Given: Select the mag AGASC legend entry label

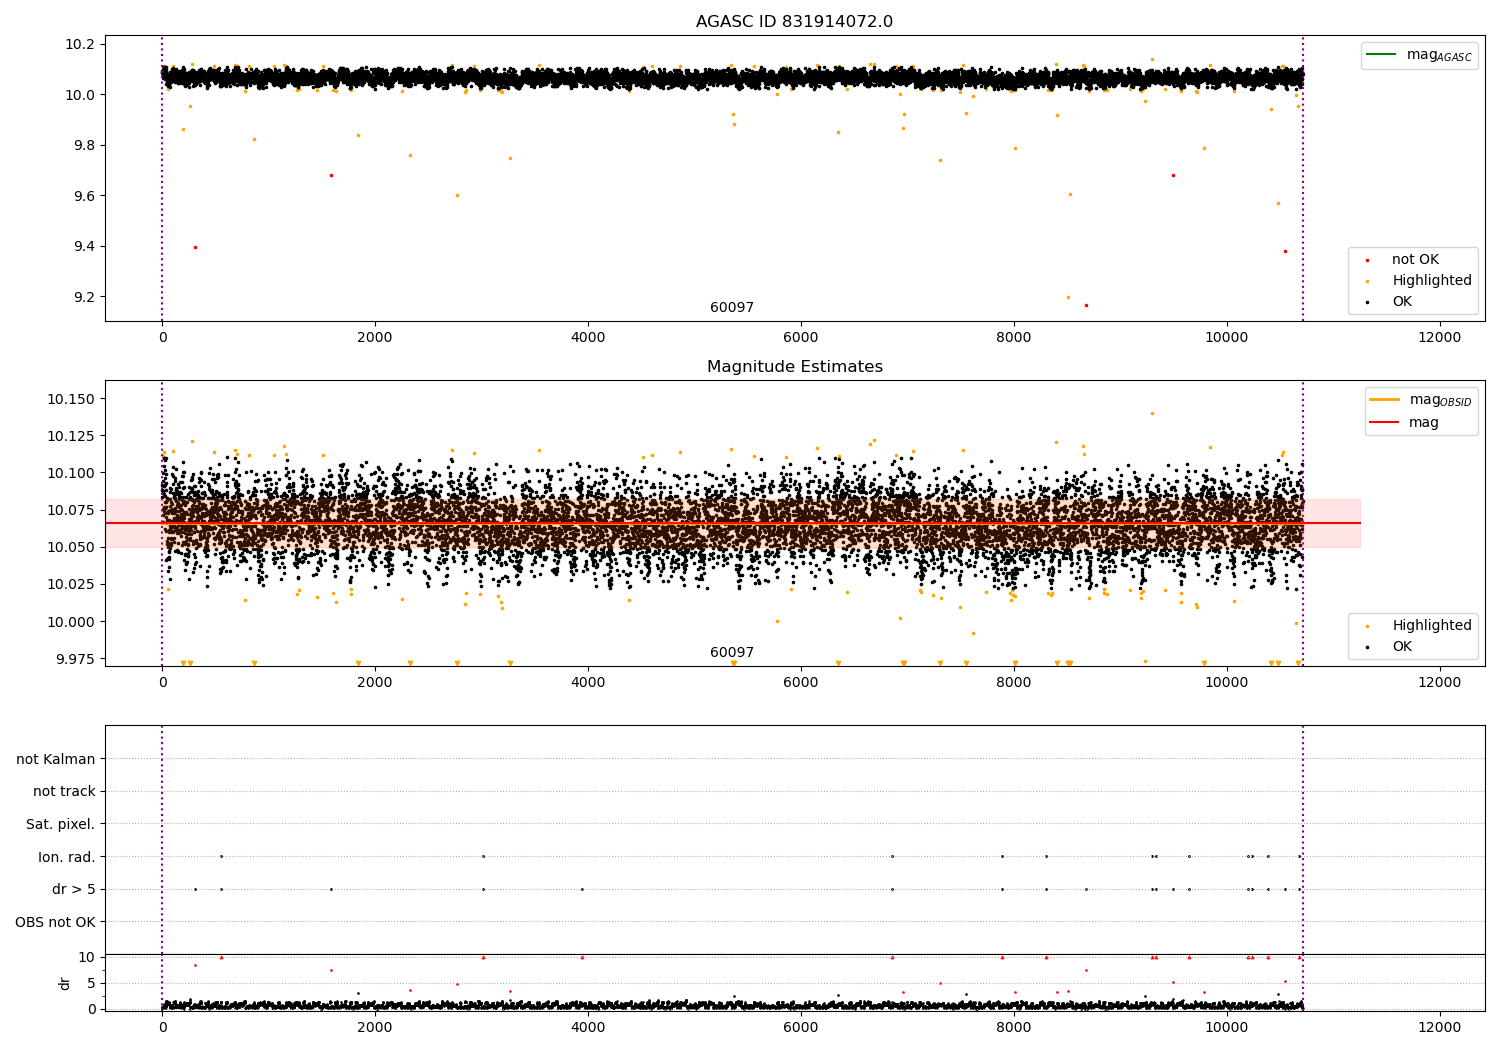Looking at the screenshot, I should [1439, 56].
